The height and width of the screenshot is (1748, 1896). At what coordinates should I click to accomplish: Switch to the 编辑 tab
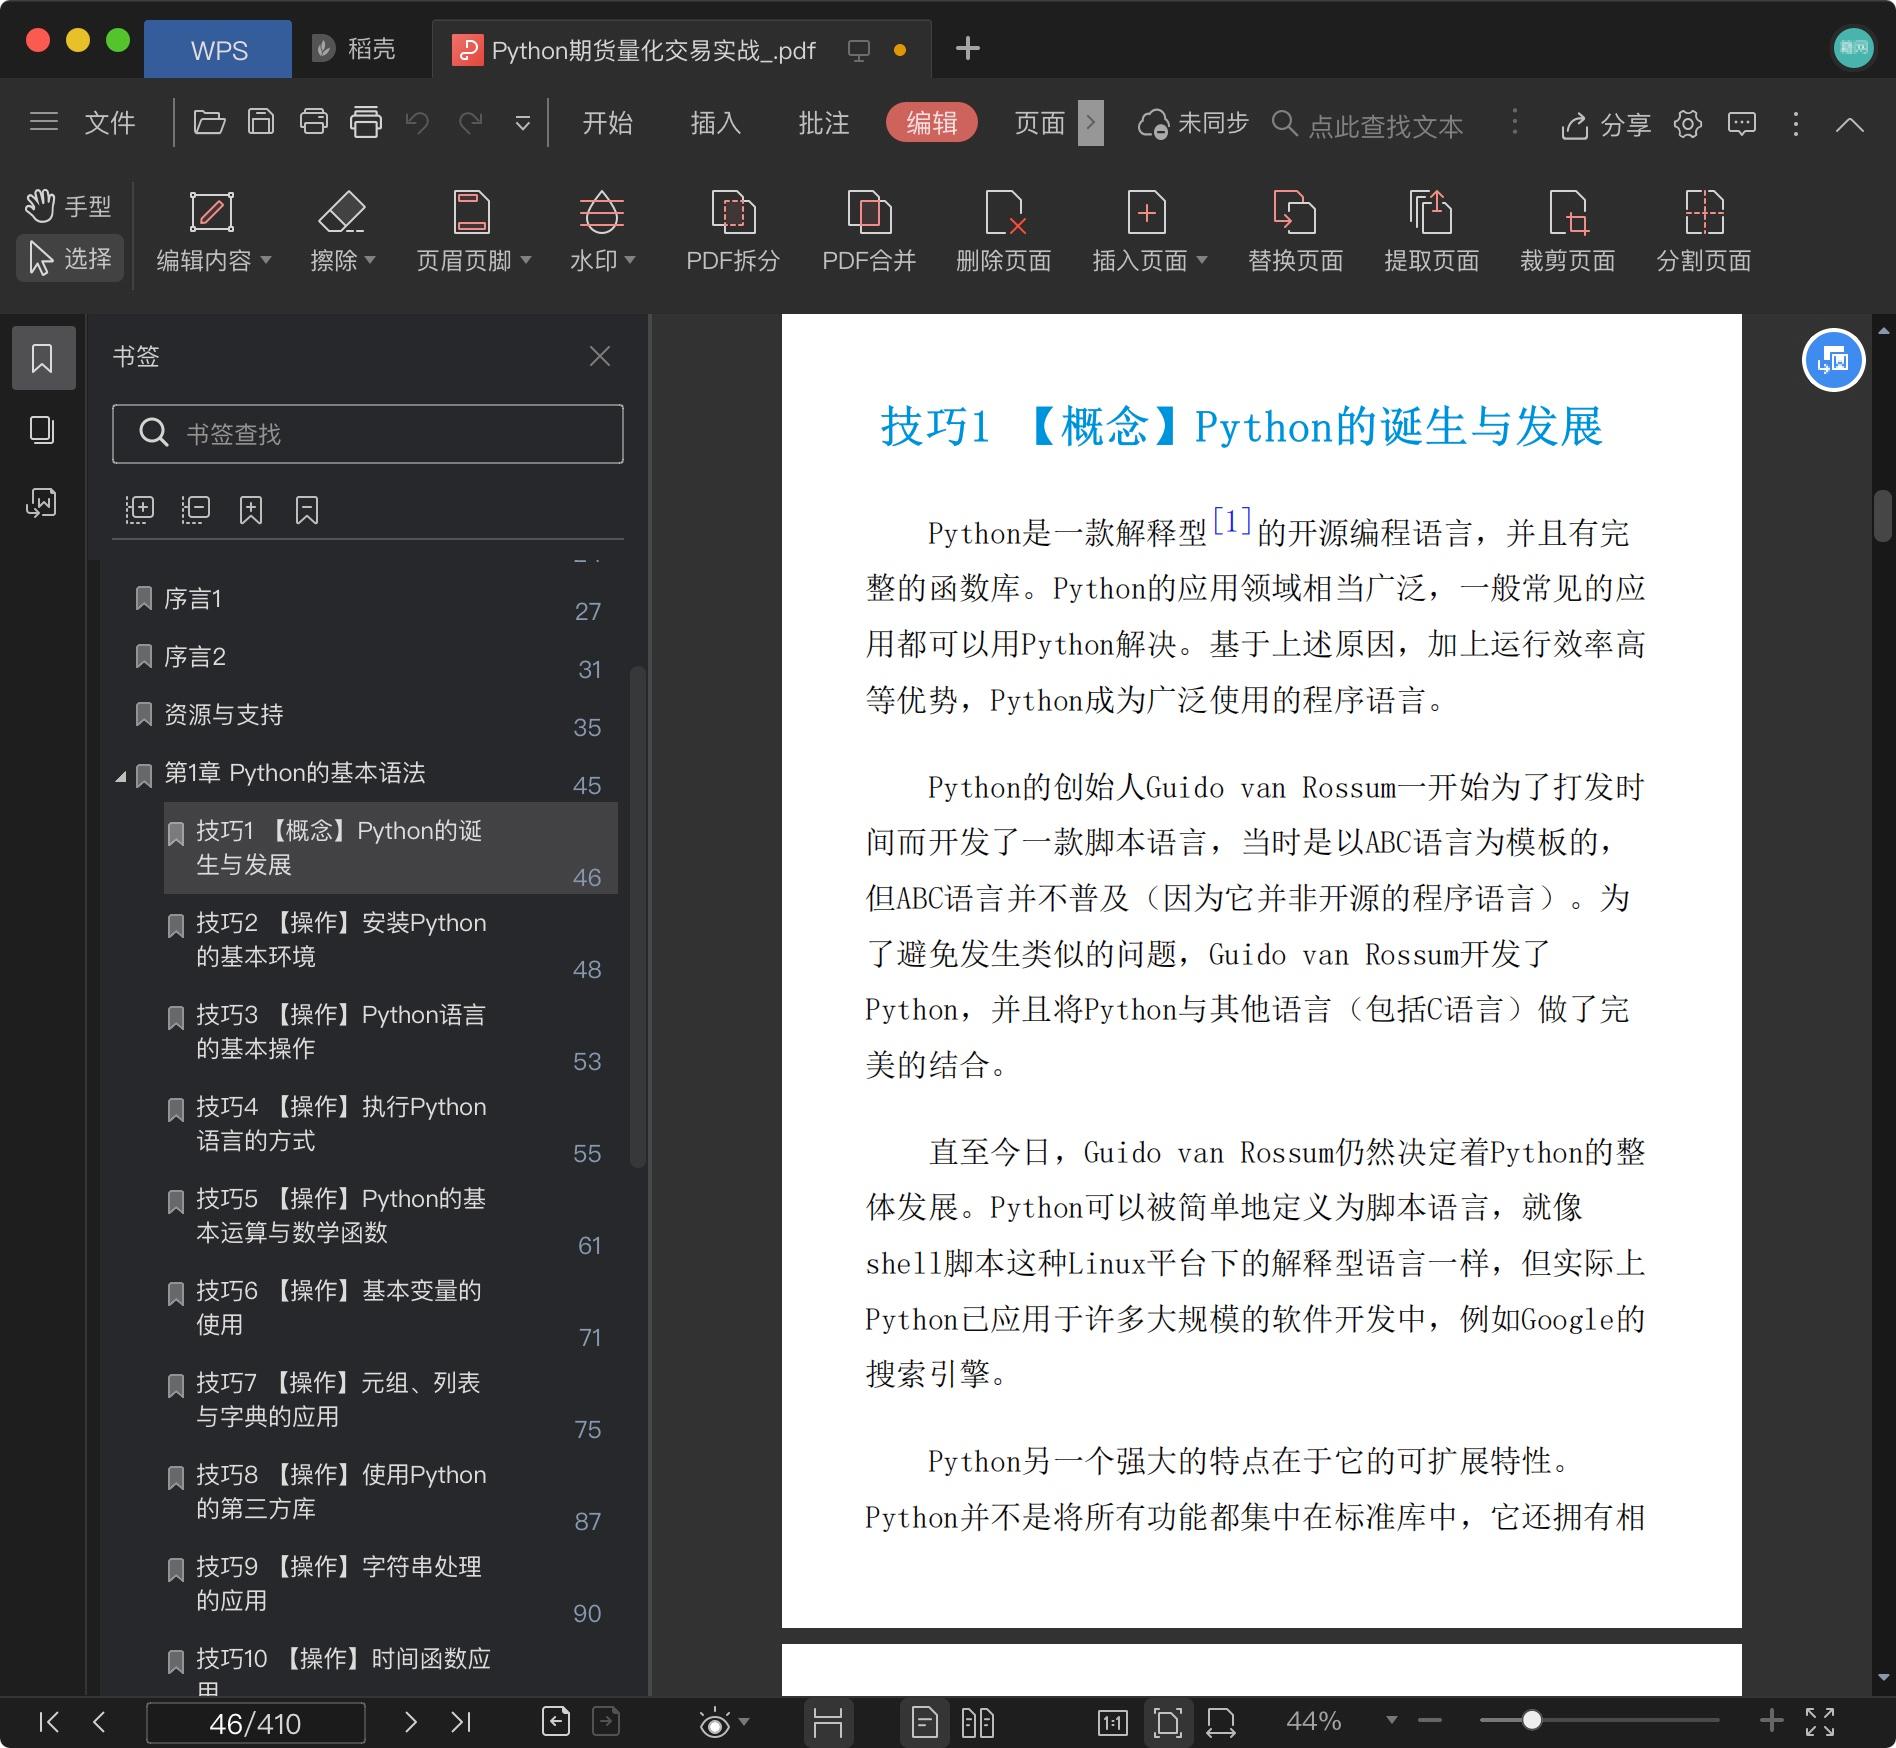coord(931,122)
